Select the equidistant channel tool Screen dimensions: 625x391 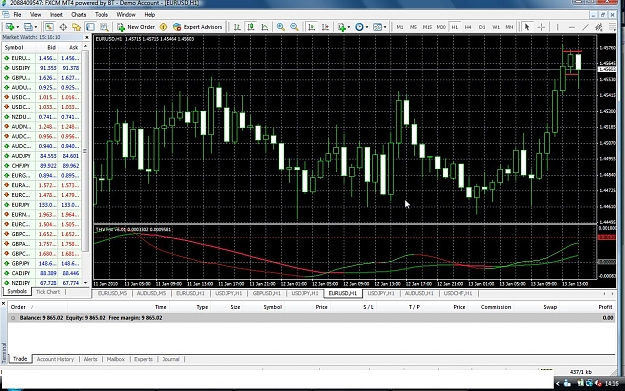pyautogui.click(x=599, y=27)
